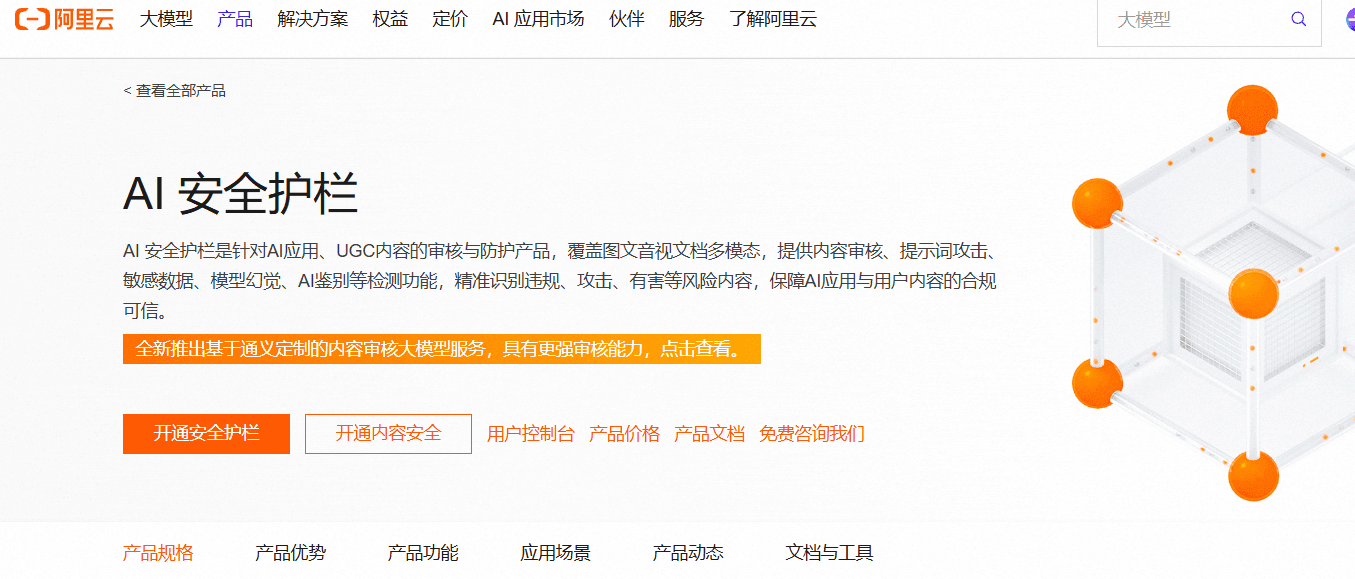Image resolution: width=1355 pixels, height=579 pixels.
Task: Open the 产品 nav menu
Action: point(235,19)
